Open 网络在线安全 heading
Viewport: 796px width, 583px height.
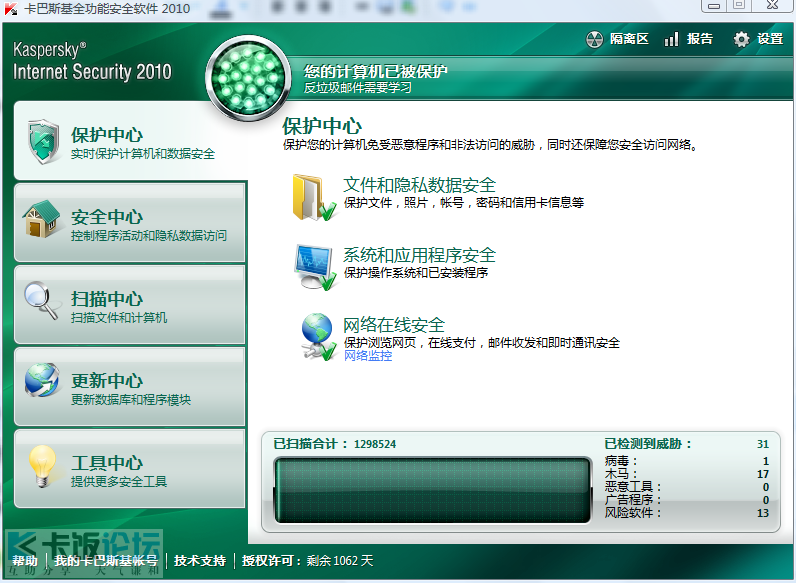[394, 325]
